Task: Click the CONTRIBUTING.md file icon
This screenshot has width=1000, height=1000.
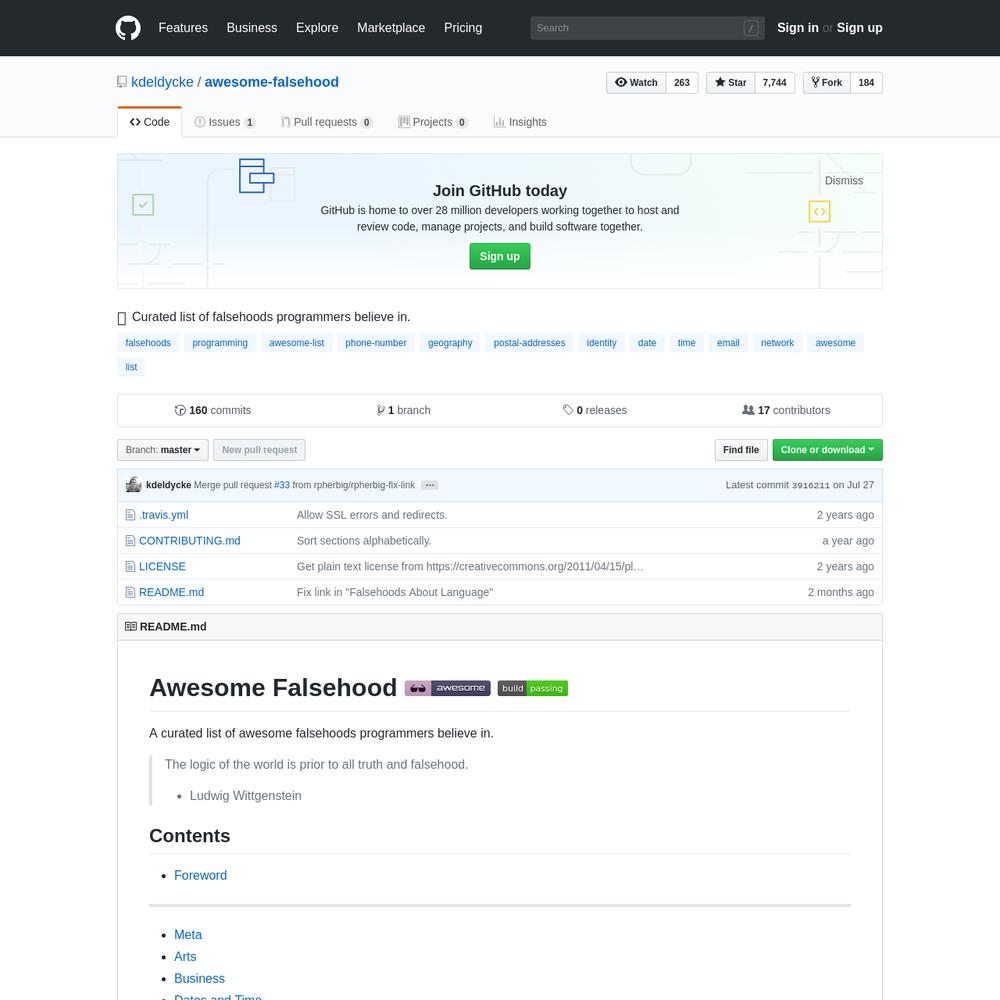Action: pos(130,541)
